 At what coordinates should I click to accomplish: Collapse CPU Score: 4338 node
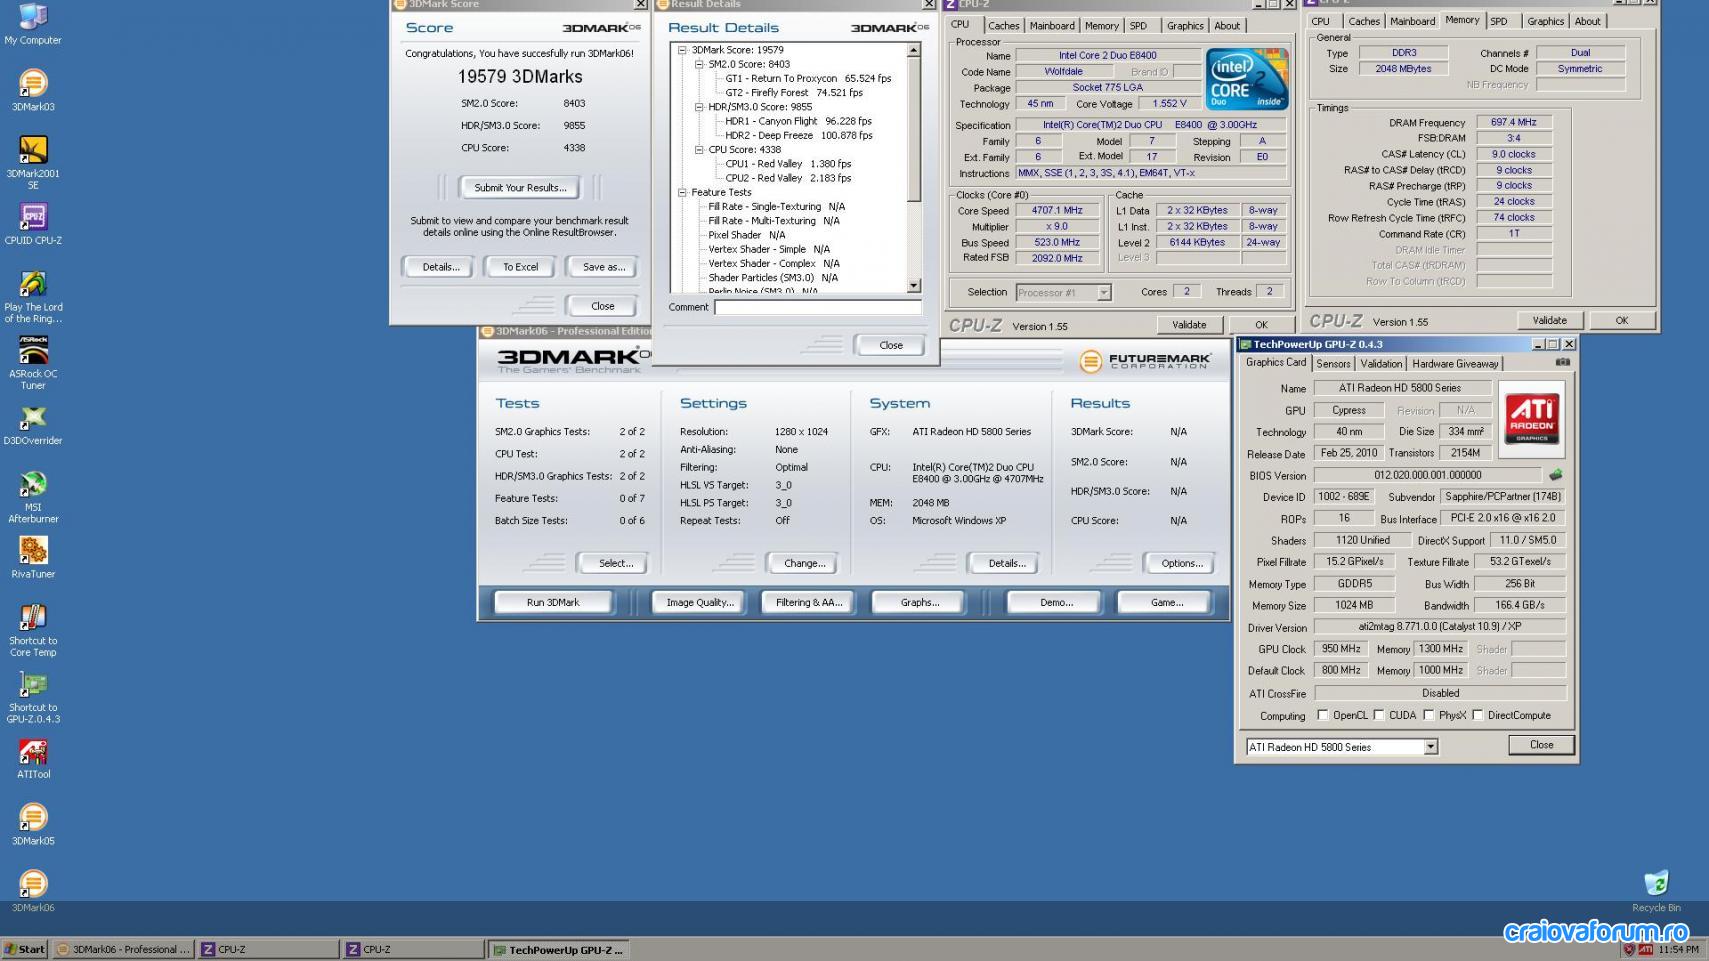coord(699,149)
